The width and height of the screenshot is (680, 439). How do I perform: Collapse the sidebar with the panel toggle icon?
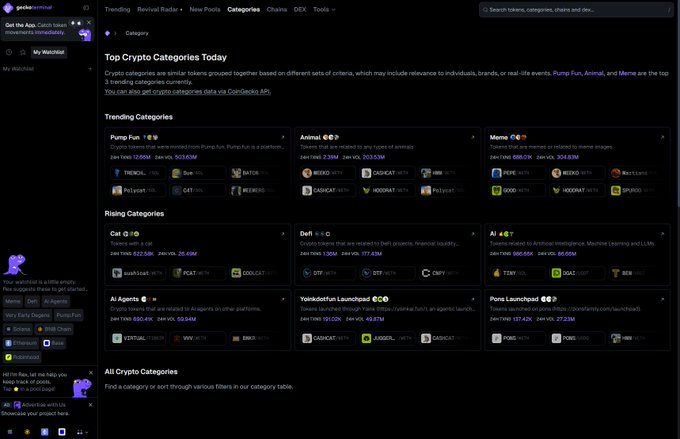(x=86, y=8)
